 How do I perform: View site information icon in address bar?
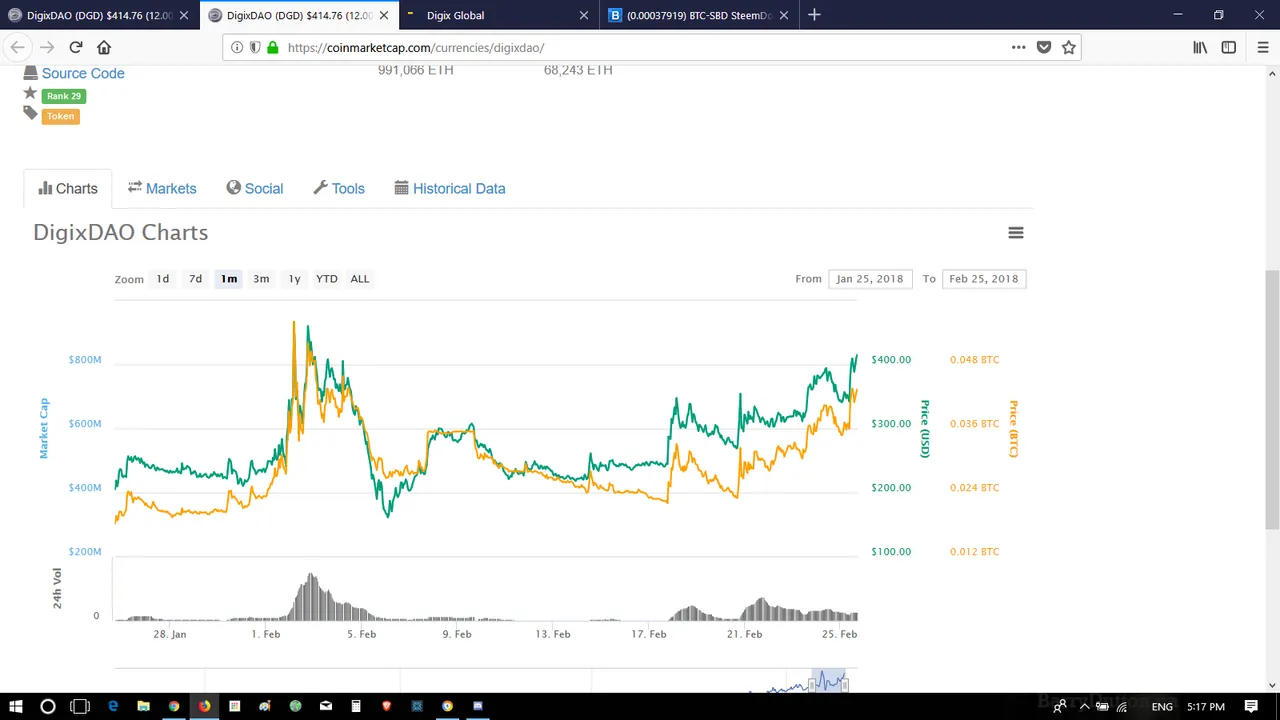(236, 47)
